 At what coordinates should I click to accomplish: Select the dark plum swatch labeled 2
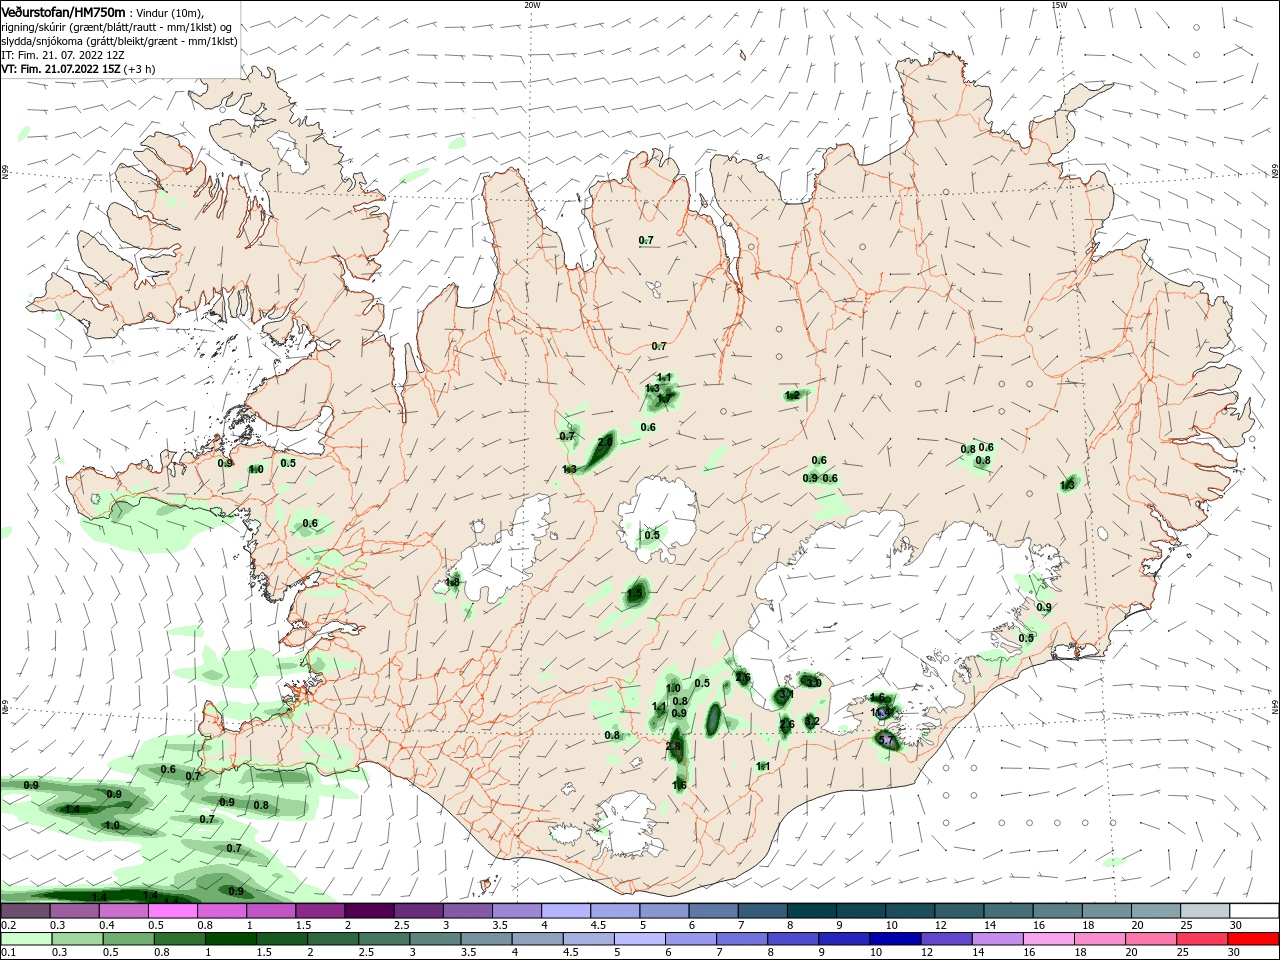coord(369,911)
